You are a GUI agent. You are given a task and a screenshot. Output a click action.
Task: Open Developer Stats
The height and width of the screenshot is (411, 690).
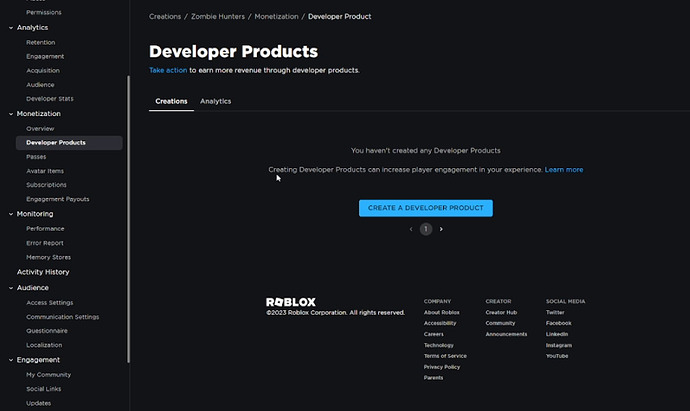click(x=50, y=99)
